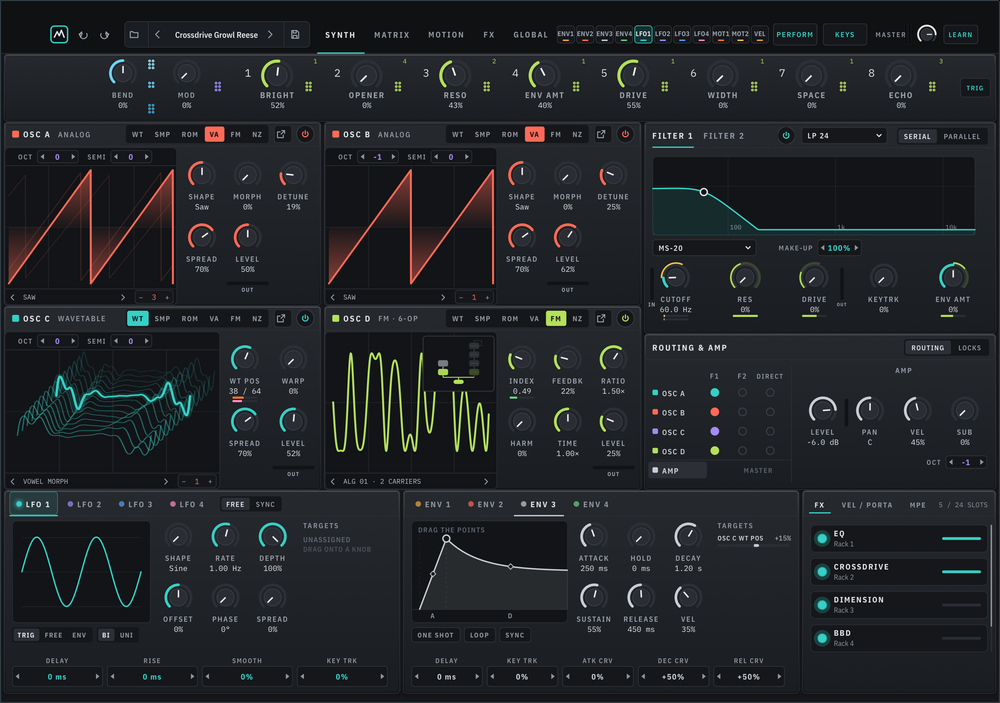Click the MASTER volume knob
Screen dimensions: 1000x703
(926, 34)
